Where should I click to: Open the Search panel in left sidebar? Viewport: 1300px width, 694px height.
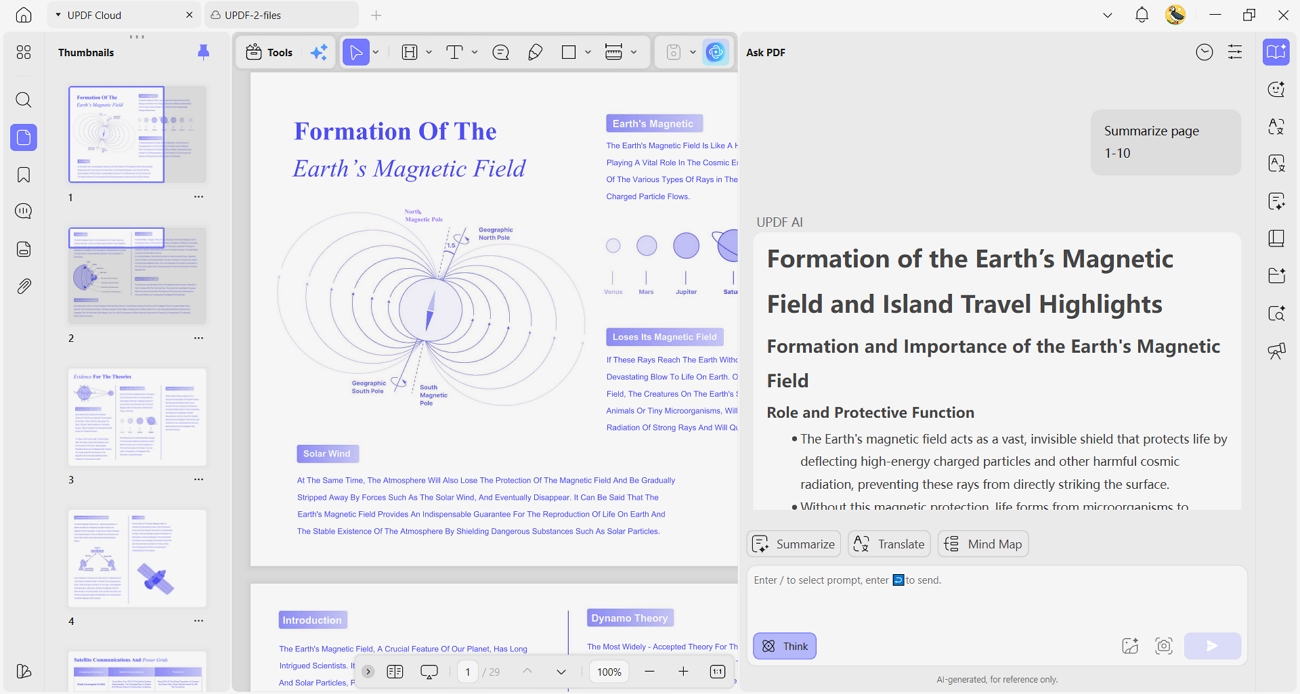[23, 100]
